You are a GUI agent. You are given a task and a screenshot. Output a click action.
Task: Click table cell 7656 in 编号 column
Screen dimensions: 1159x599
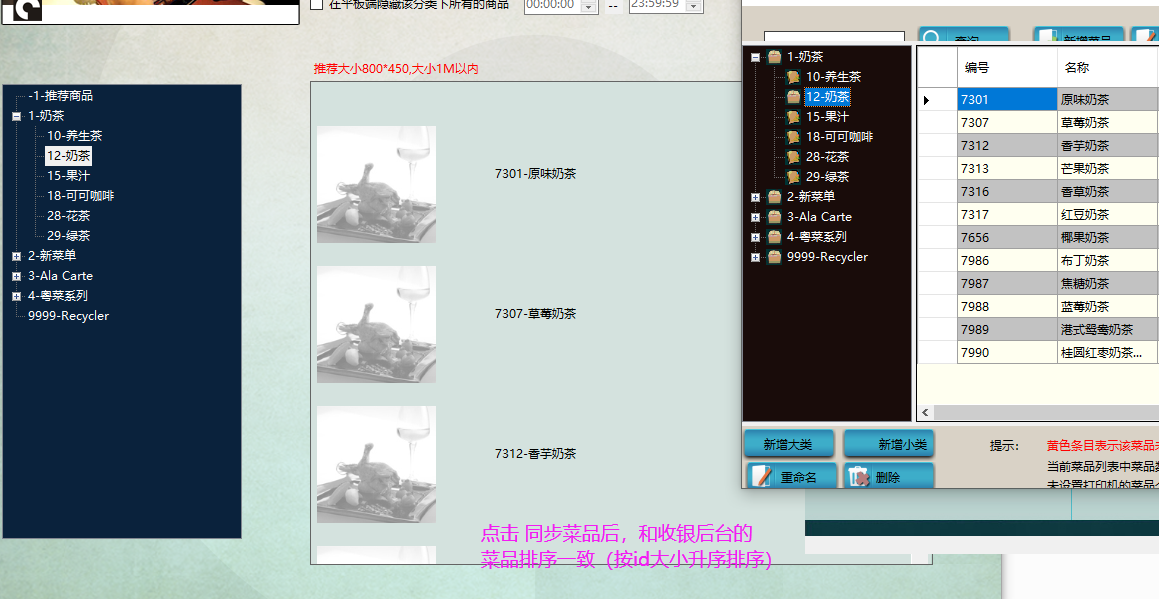click(1007, 237)
